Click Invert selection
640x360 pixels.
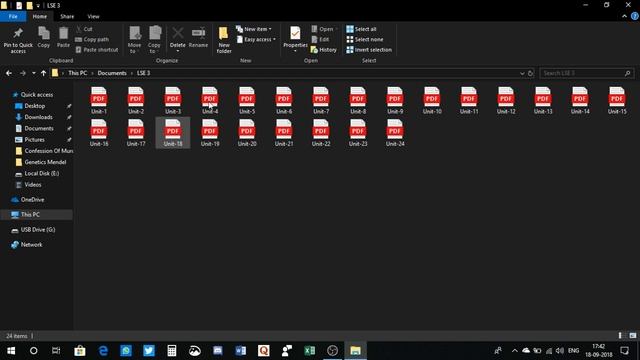pos(369,50)
